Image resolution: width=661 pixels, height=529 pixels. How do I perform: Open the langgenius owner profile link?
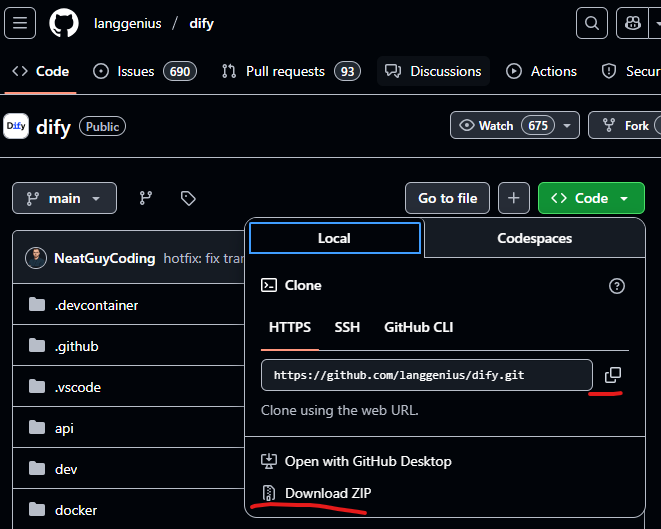click(x=127, y=23)
